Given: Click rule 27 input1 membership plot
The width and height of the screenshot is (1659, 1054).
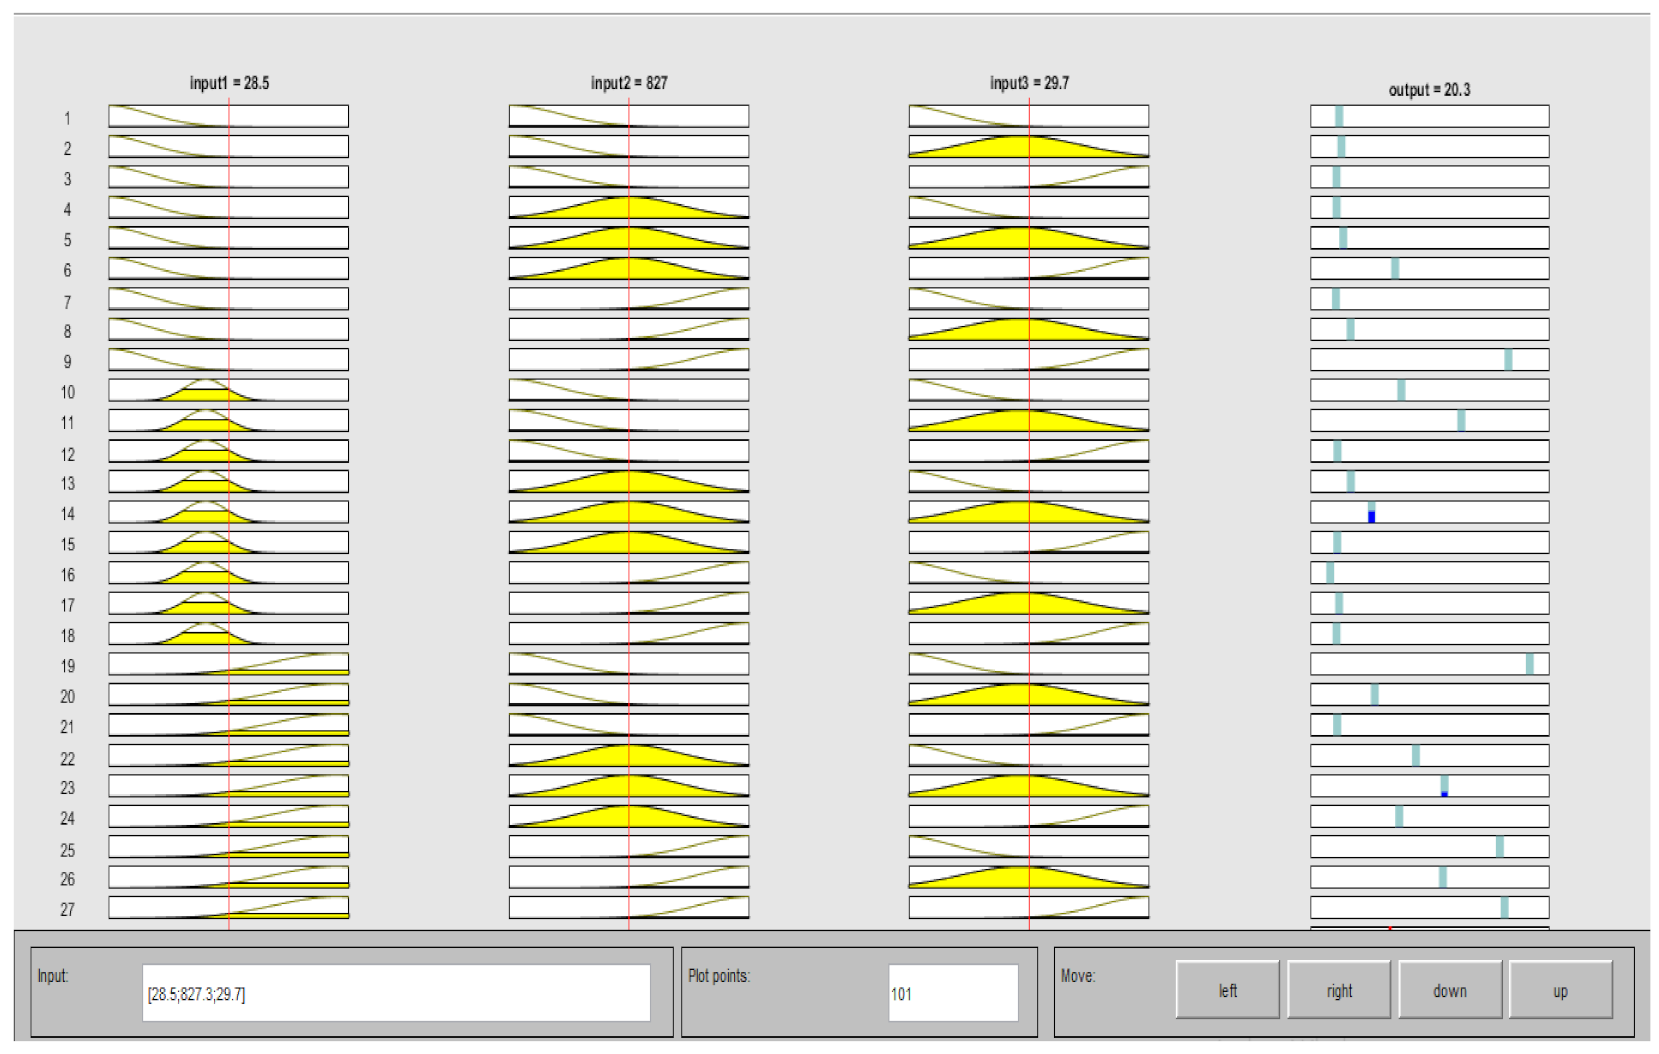Looking at the screenshot, I should pos(229,907).
